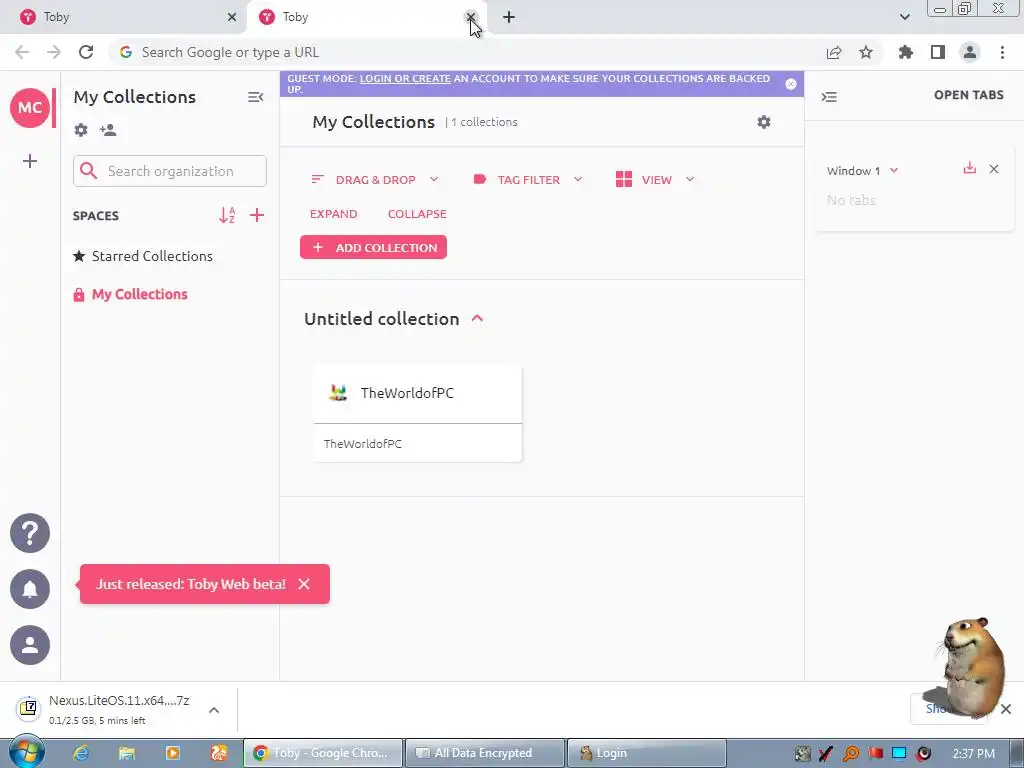Dismiss the guest mode banner

point(791,84)
